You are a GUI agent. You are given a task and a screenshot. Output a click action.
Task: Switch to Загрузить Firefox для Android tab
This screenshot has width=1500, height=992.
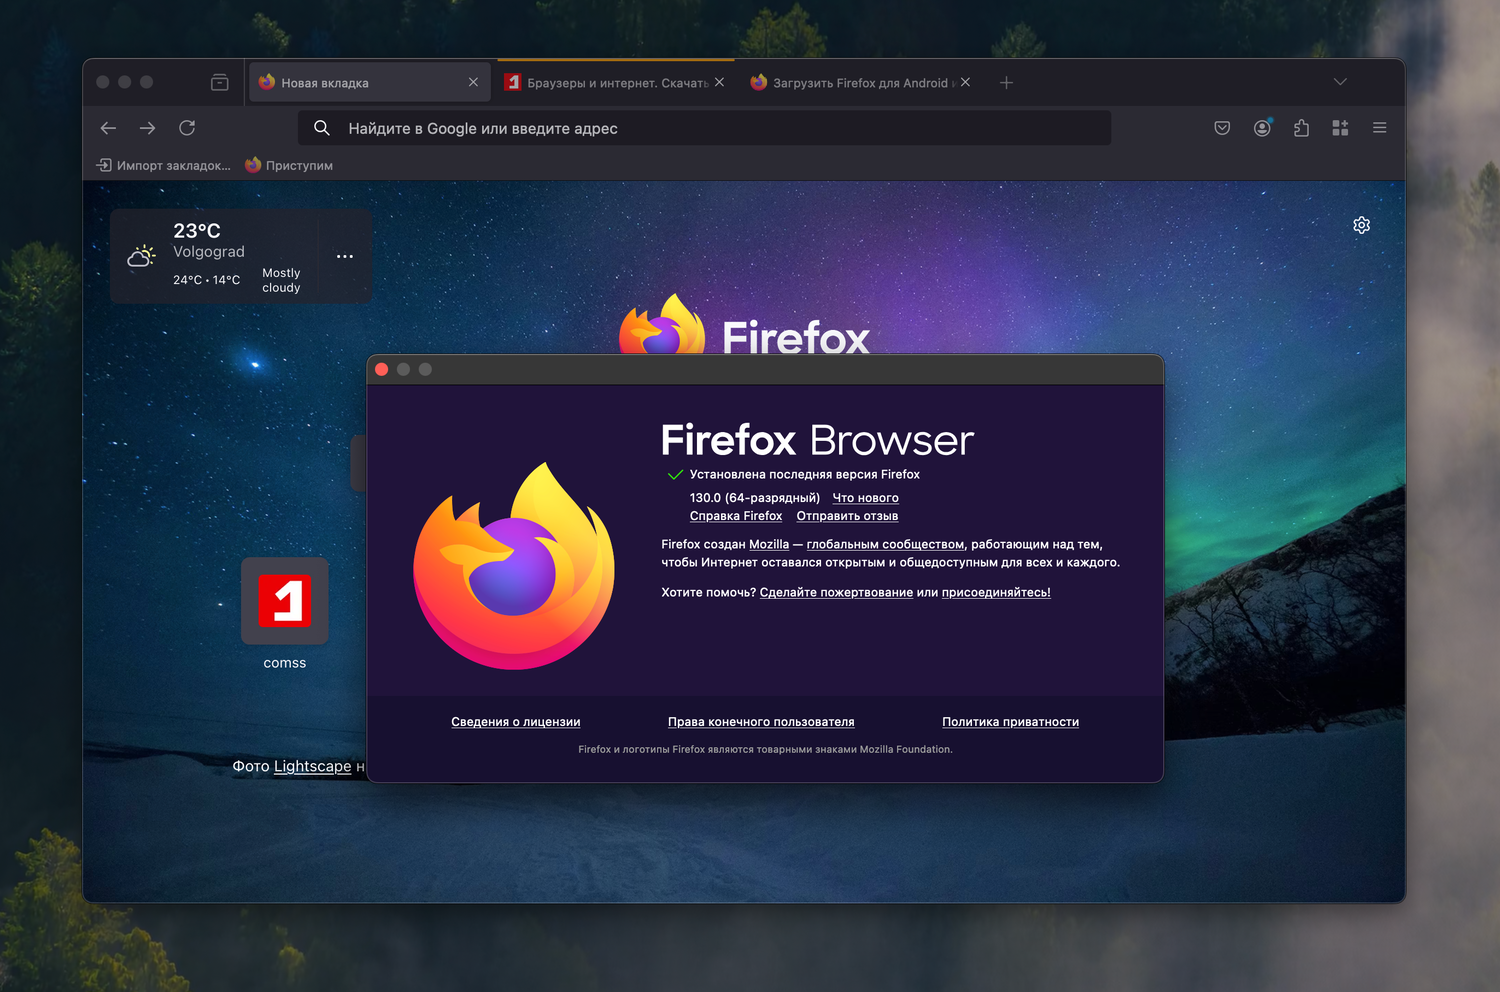click(x=861, y=82)
